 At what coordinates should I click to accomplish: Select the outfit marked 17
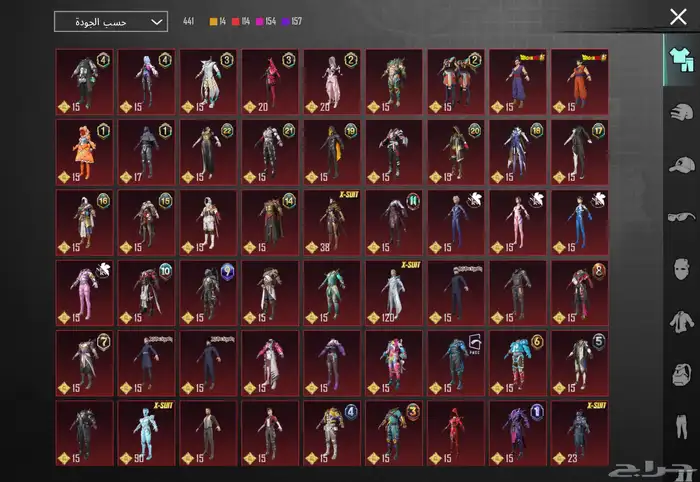(x=146, y=152)
